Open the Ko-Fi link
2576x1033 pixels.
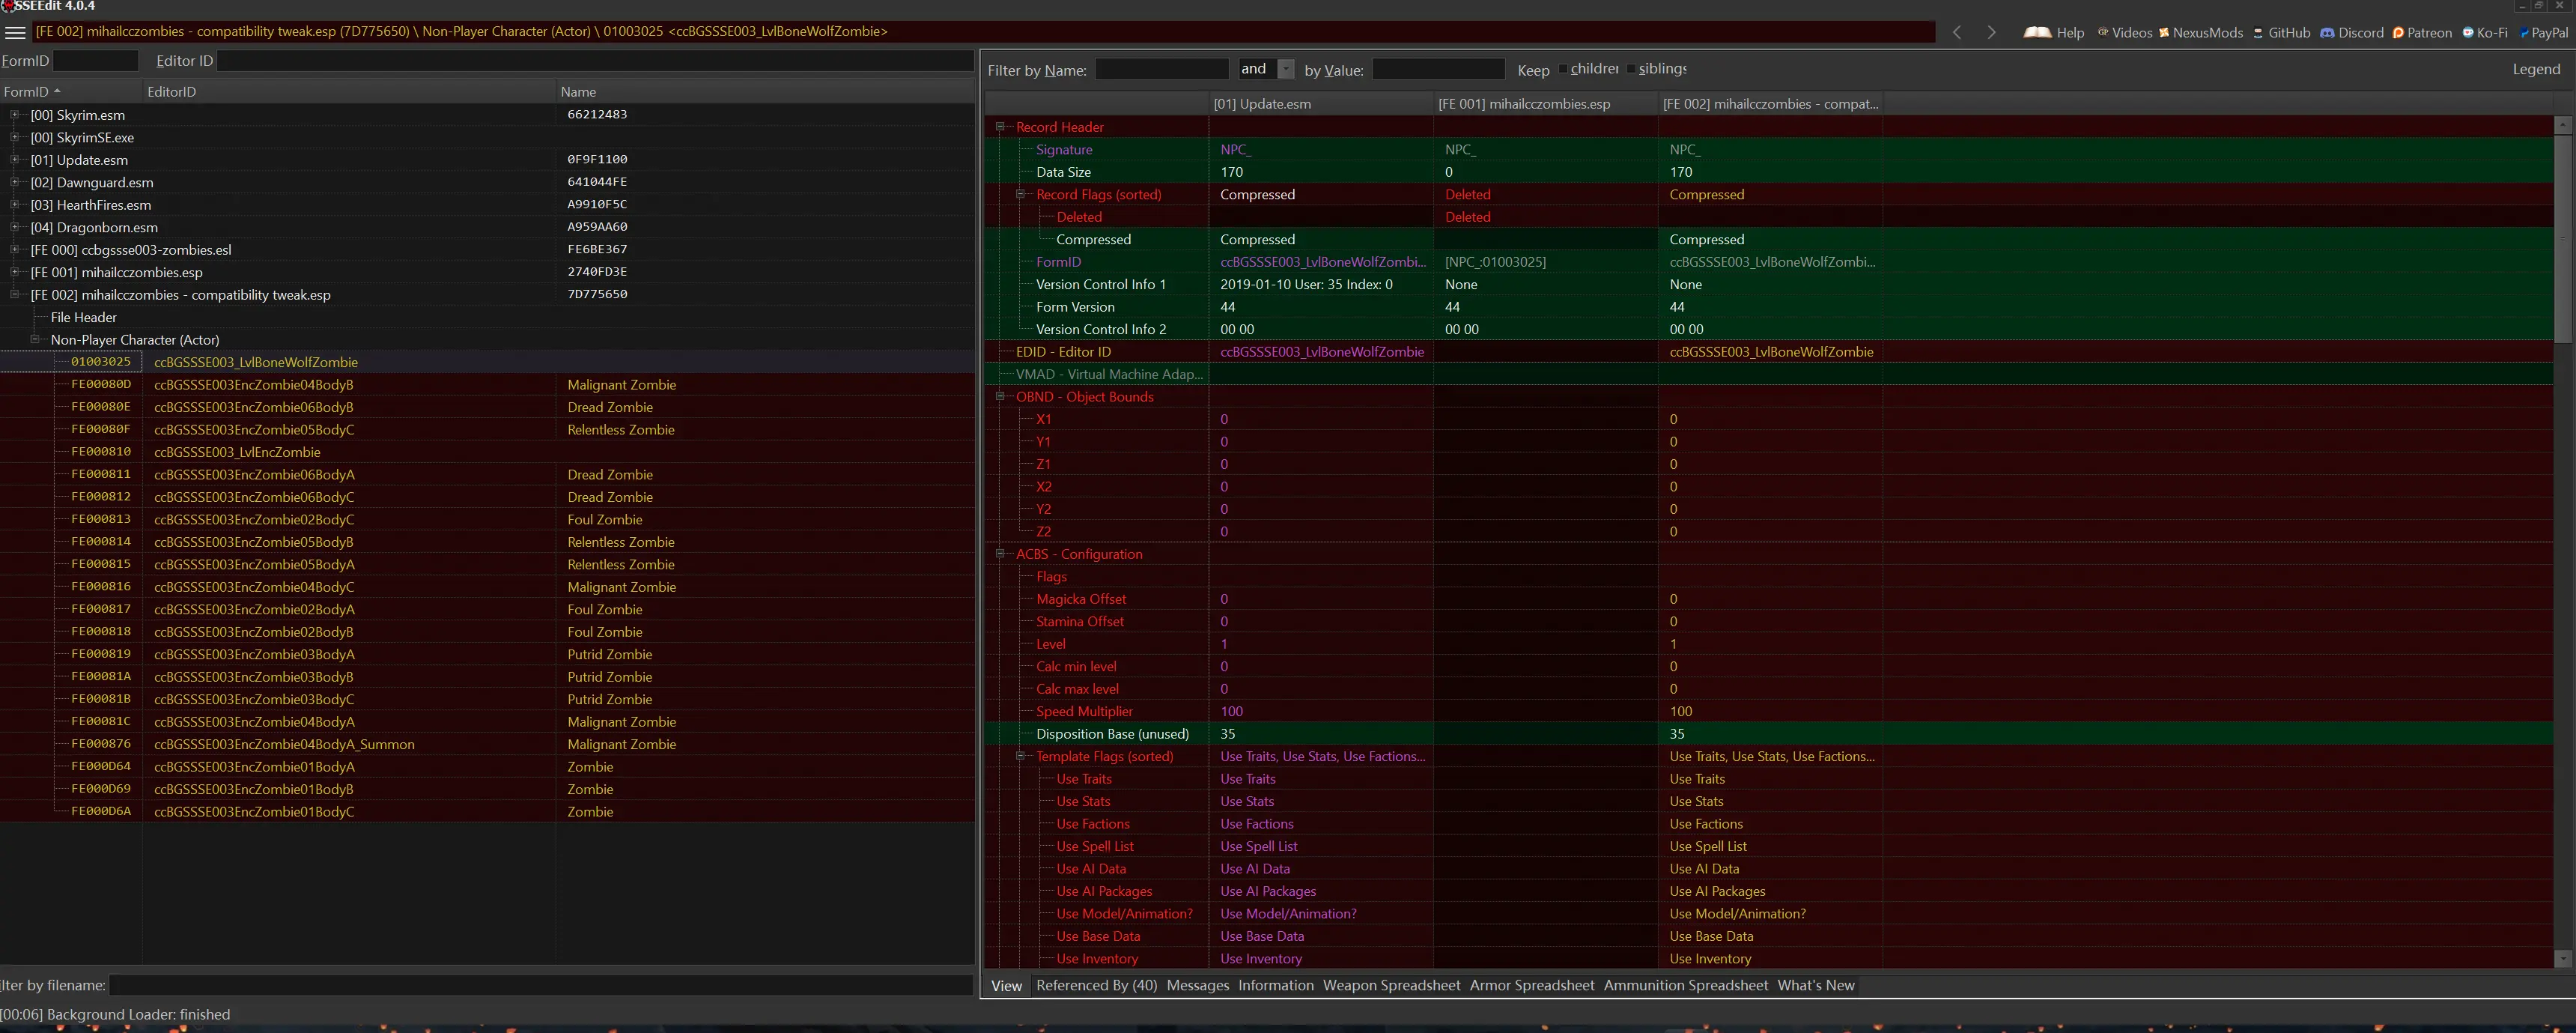2485,32
